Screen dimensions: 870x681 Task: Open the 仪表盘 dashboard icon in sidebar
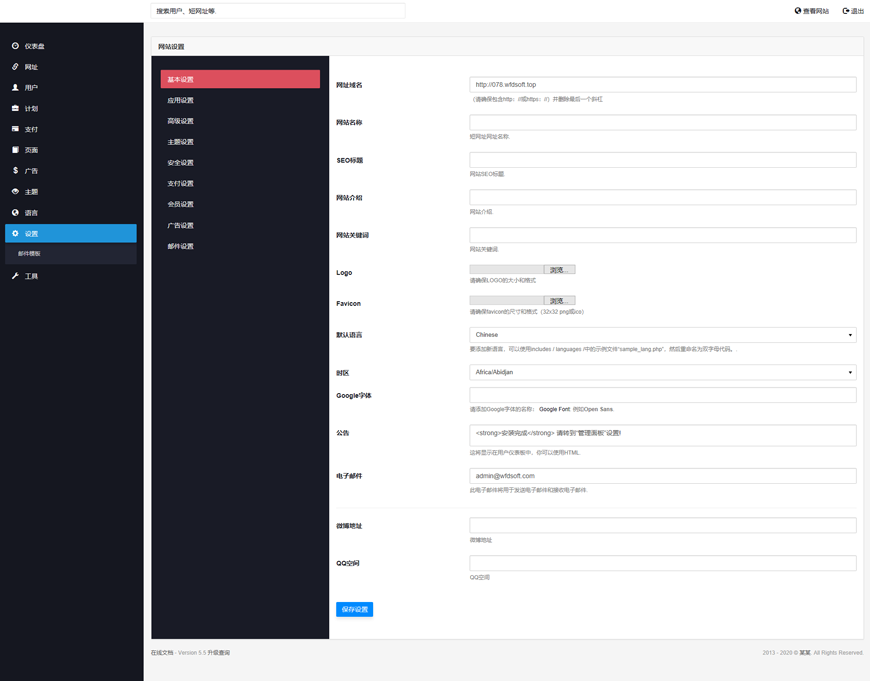click(15, 46)
